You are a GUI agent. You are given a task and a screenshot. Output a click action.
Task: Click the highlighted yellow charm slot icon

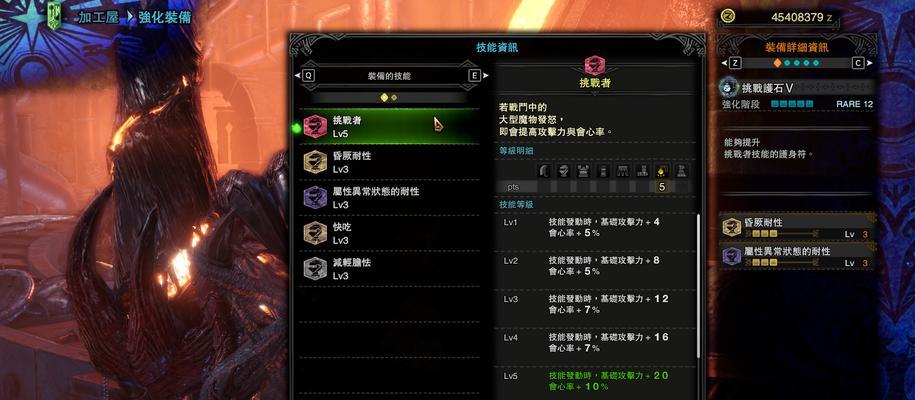pyautogui.click(x=661, y=171)
